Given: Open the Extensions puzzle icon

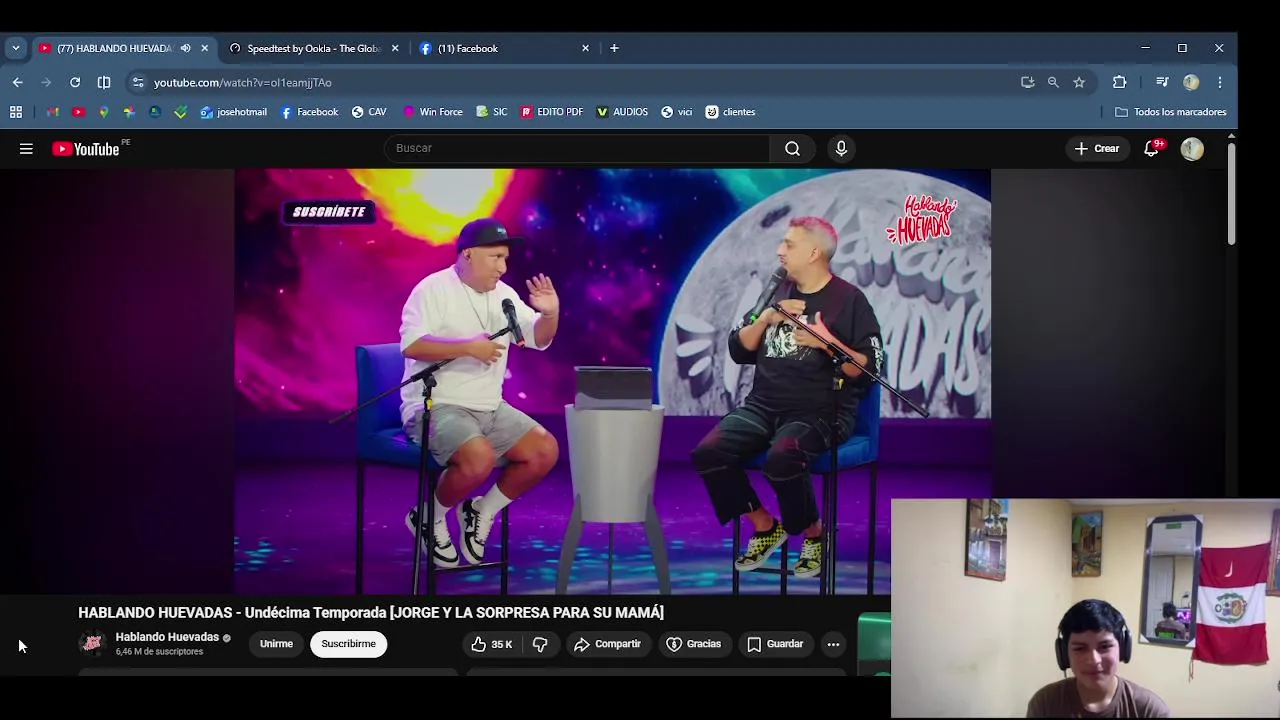Looking at the screenshot, I should [1119, 82].
